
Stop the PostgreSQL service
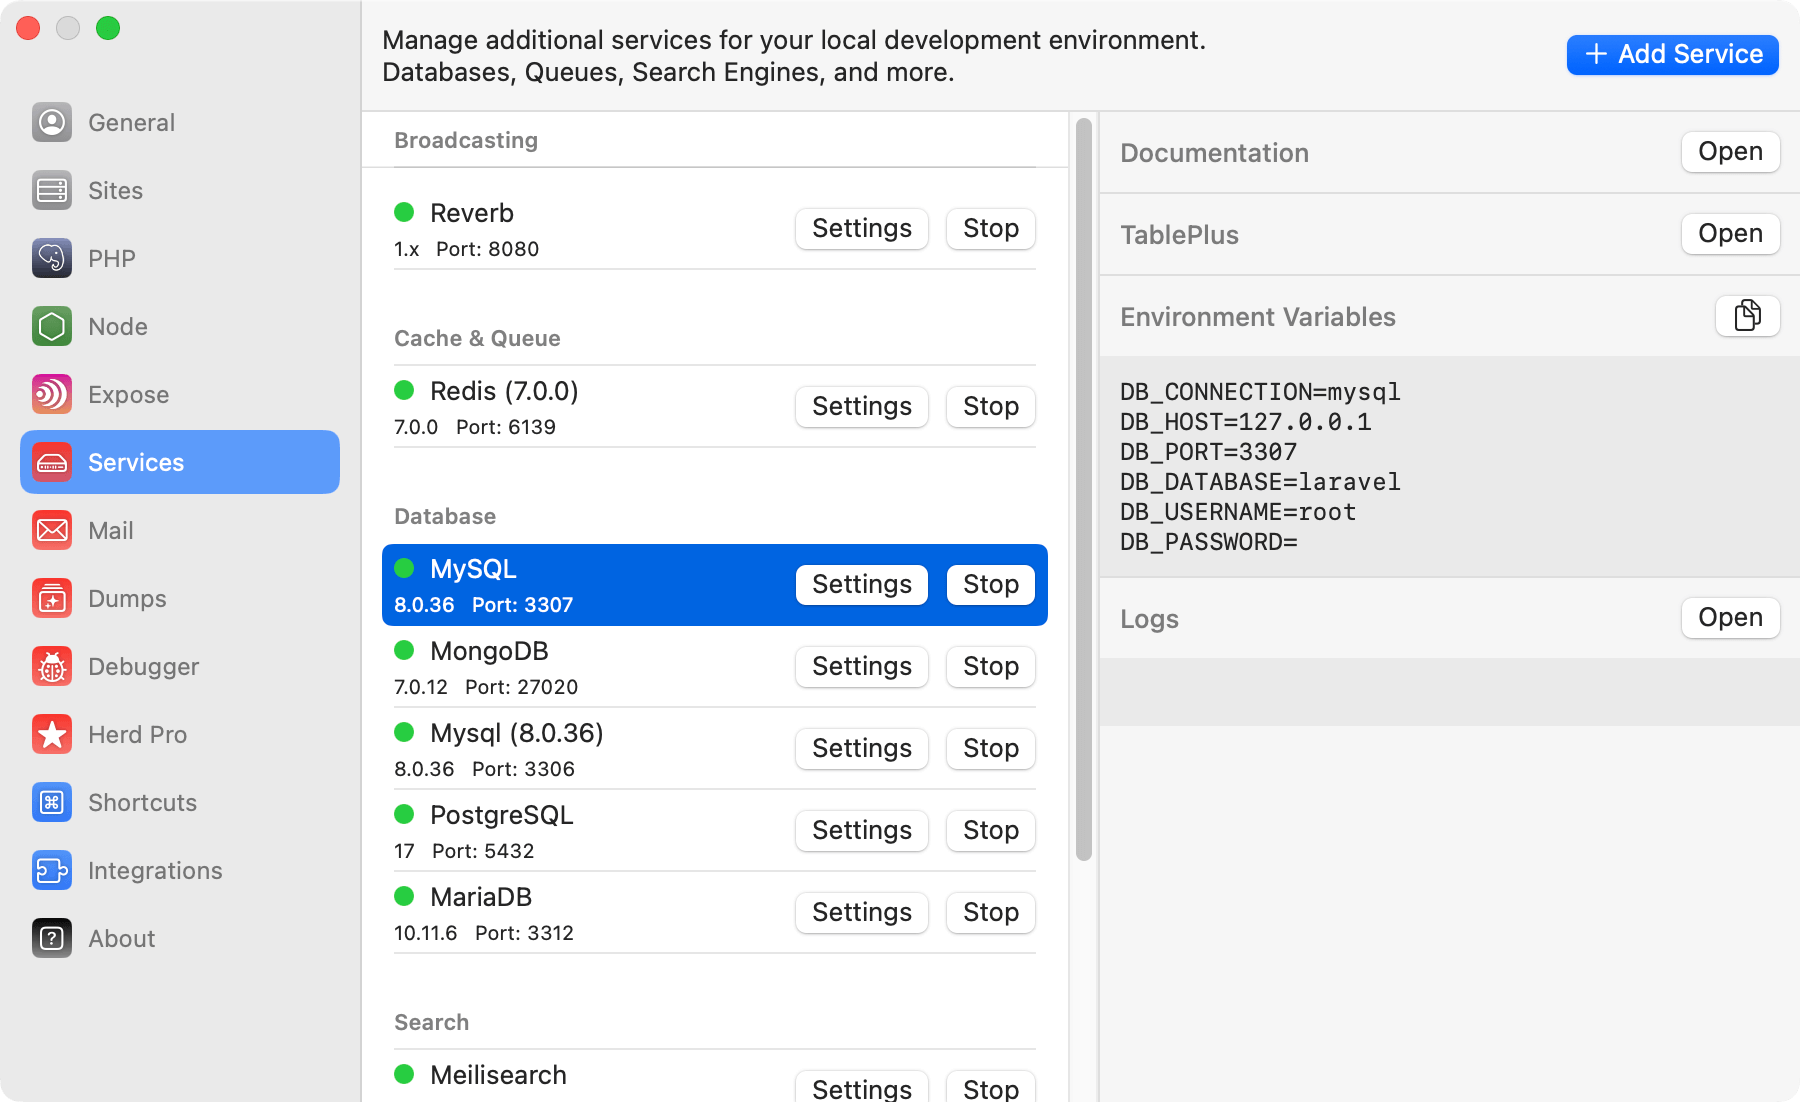coord(991,830)
